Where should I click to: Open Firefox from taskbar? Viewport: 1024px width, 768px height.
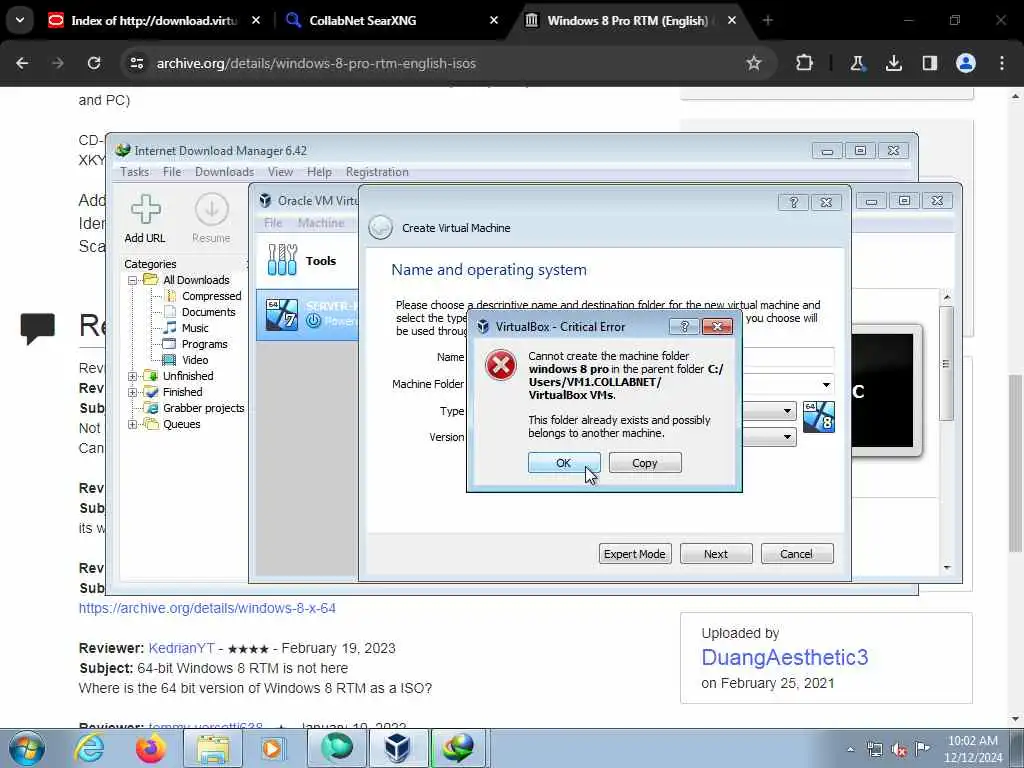(151, 748)
